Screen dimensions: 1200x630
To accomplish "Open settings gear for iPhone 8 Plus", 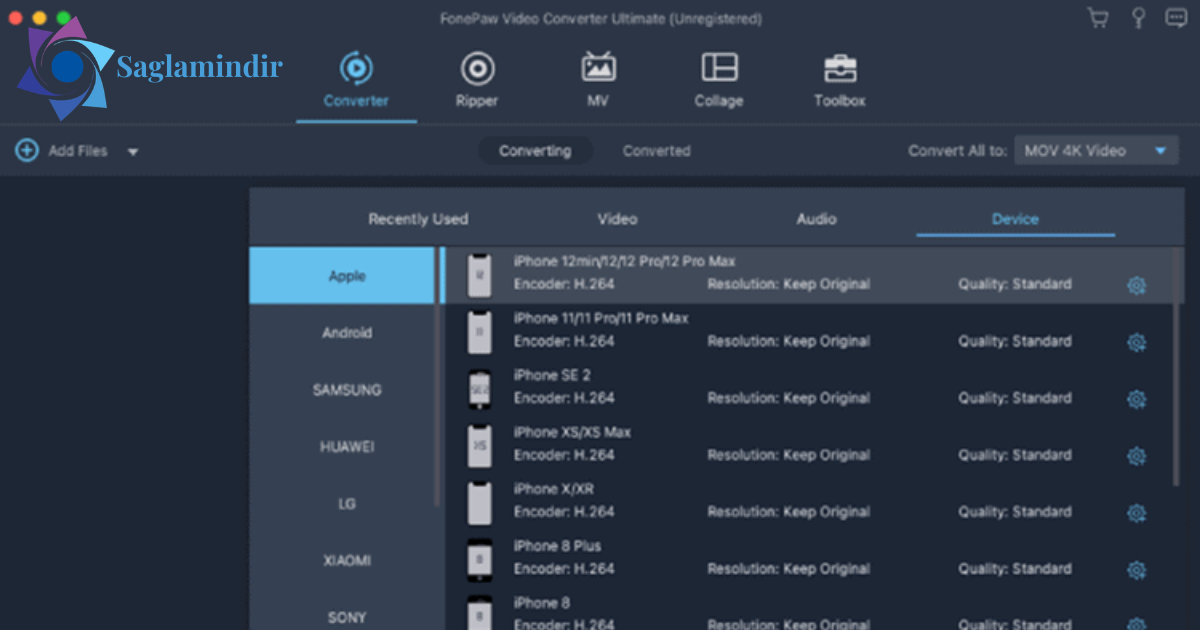I will (1136, 570).
